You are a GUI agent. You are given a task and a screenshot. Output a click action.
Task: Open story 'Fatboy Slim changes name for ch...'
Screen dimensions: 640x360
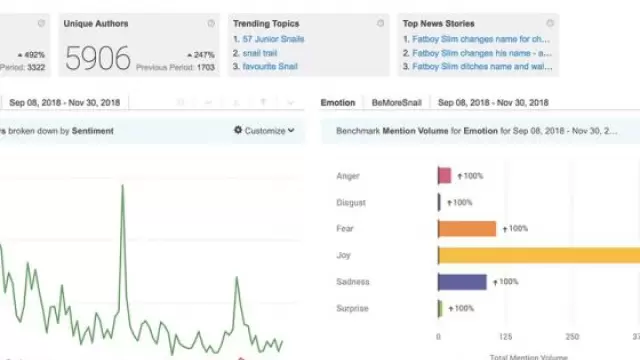pos(481,39)
